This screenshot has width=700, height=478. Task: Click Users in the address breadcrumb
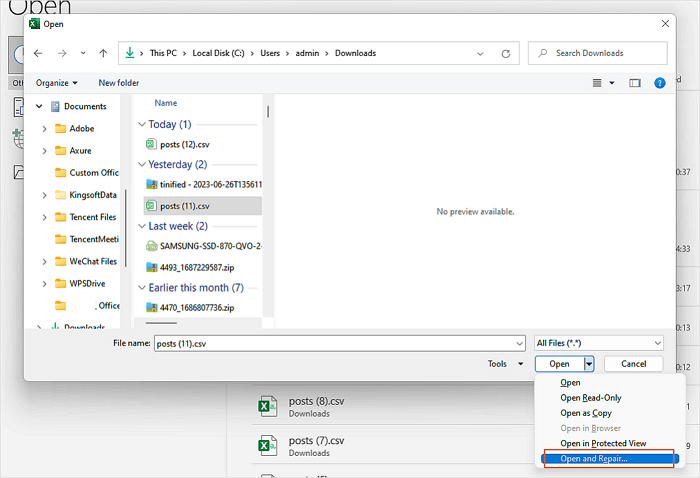[270, 54]
